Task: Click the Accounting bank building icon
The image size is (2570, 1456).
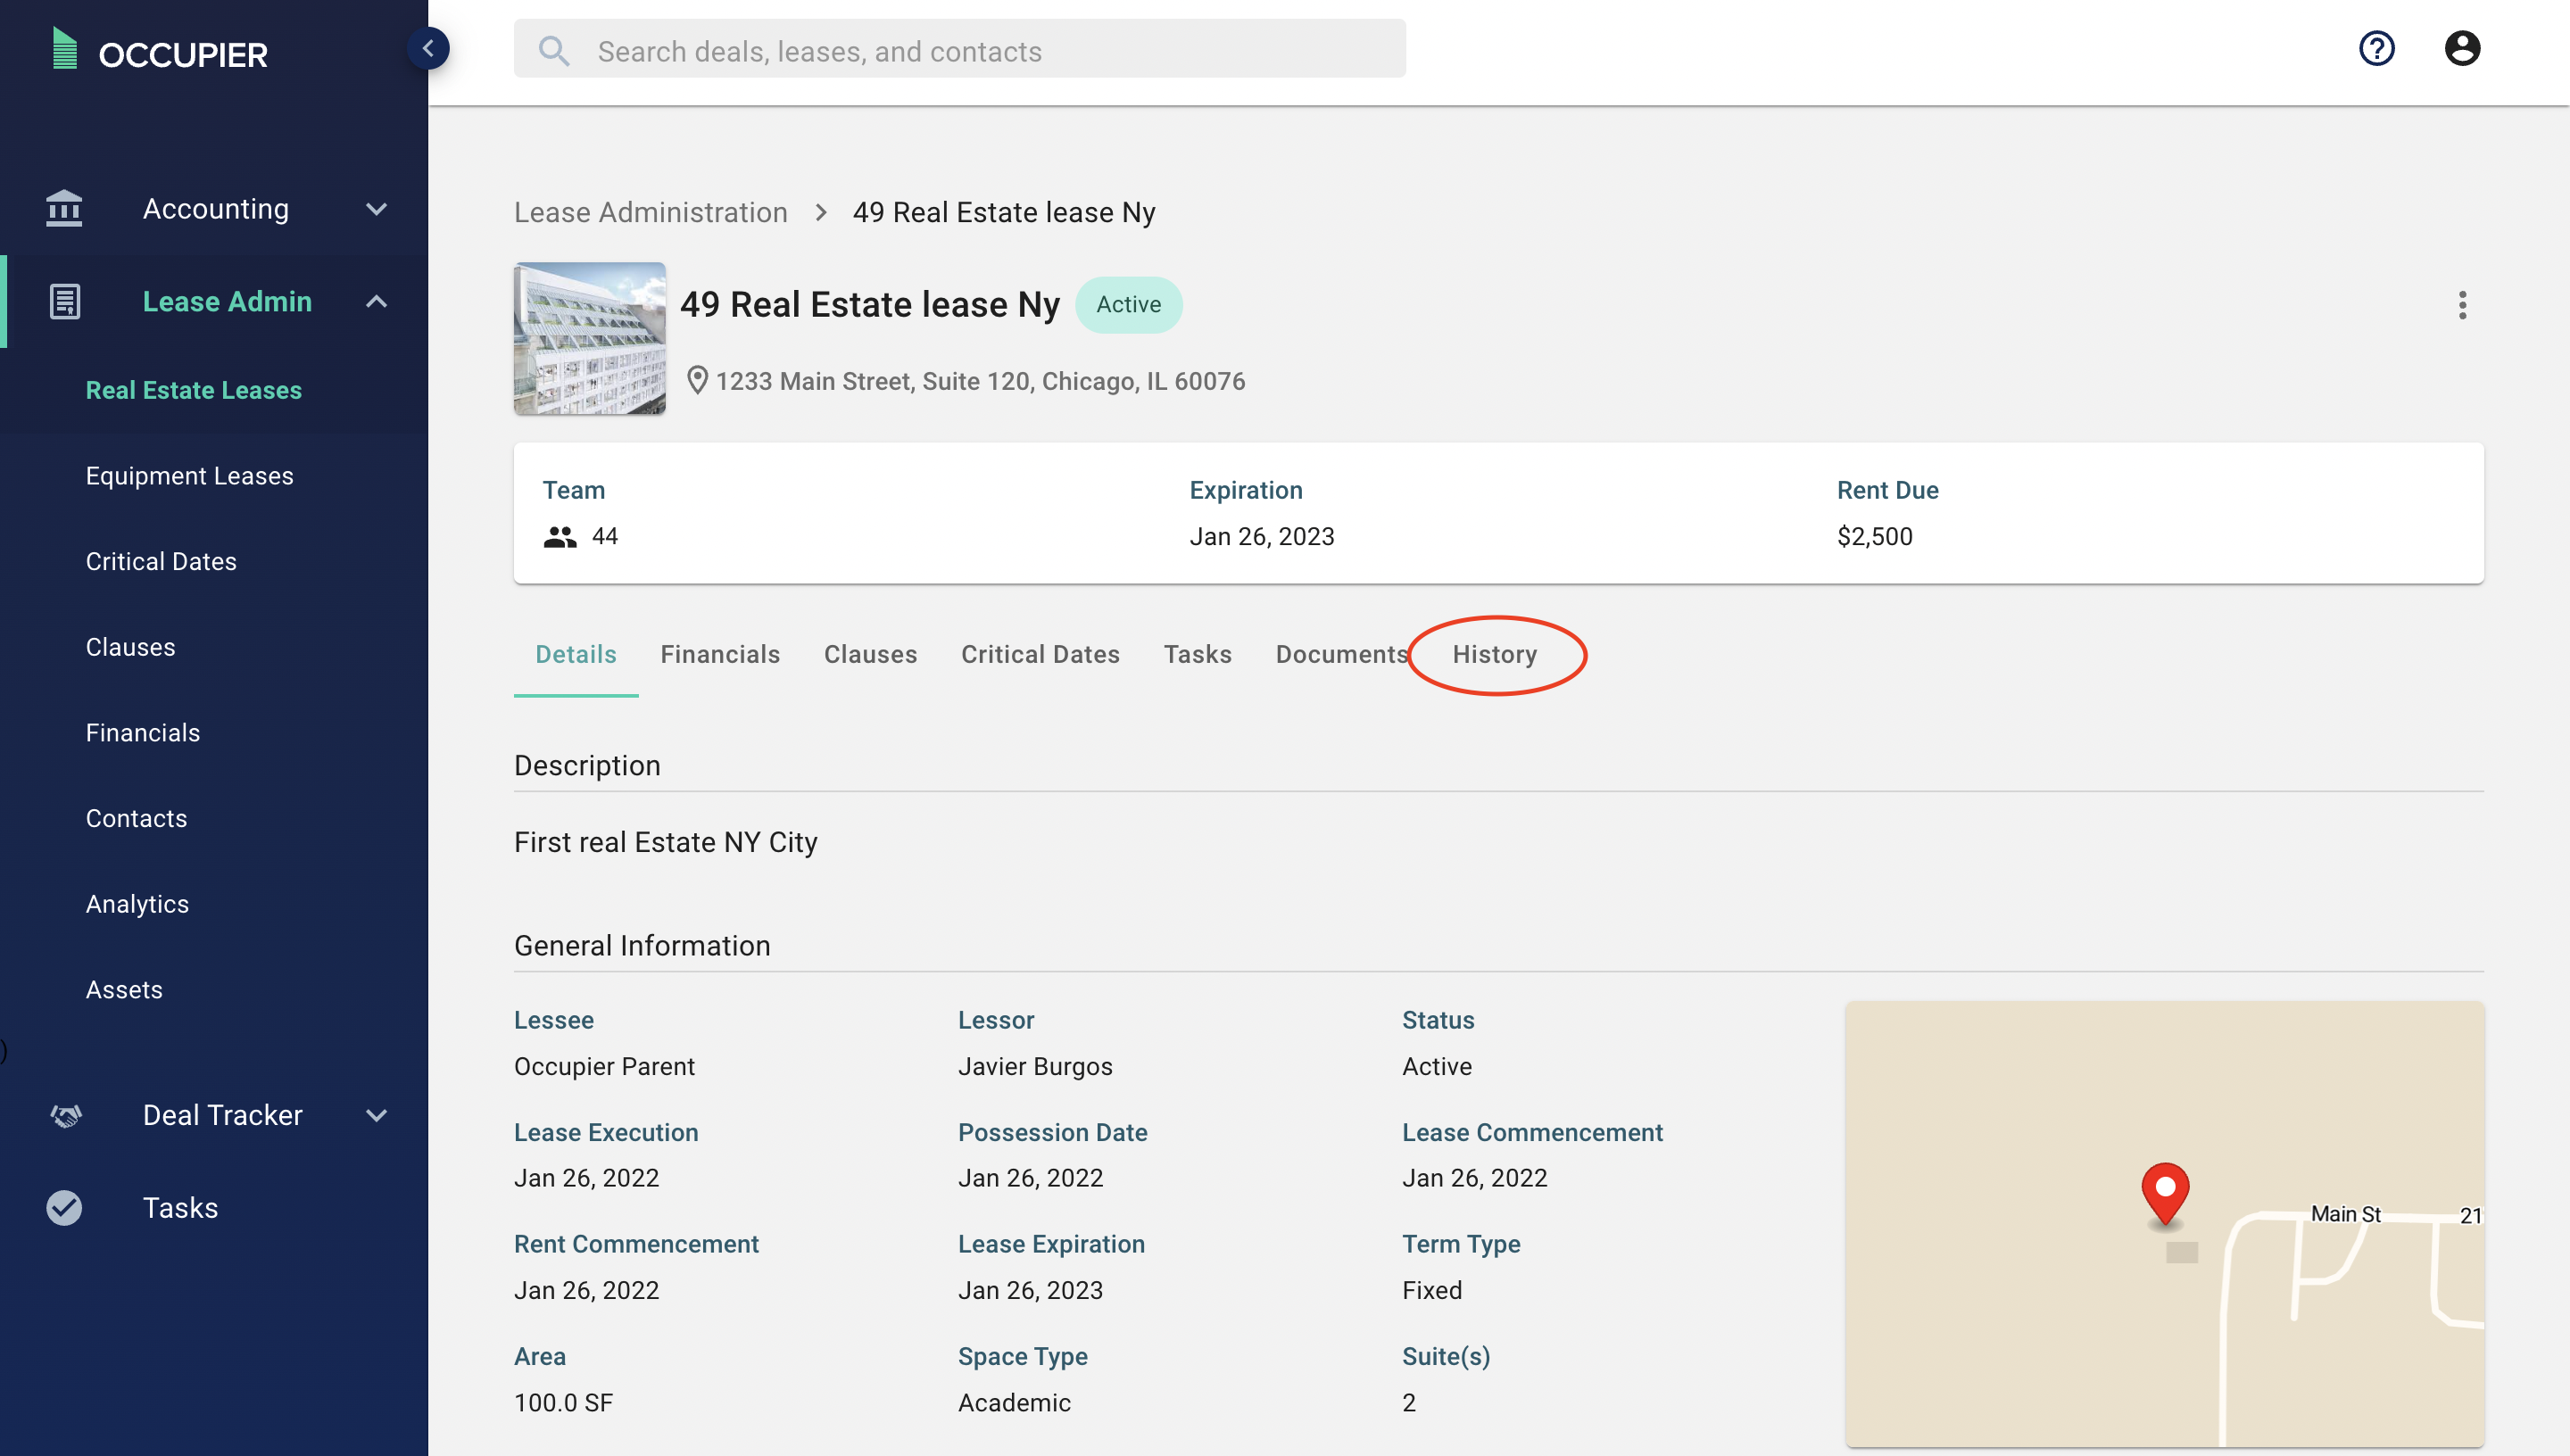Action: tap(64, 208)
